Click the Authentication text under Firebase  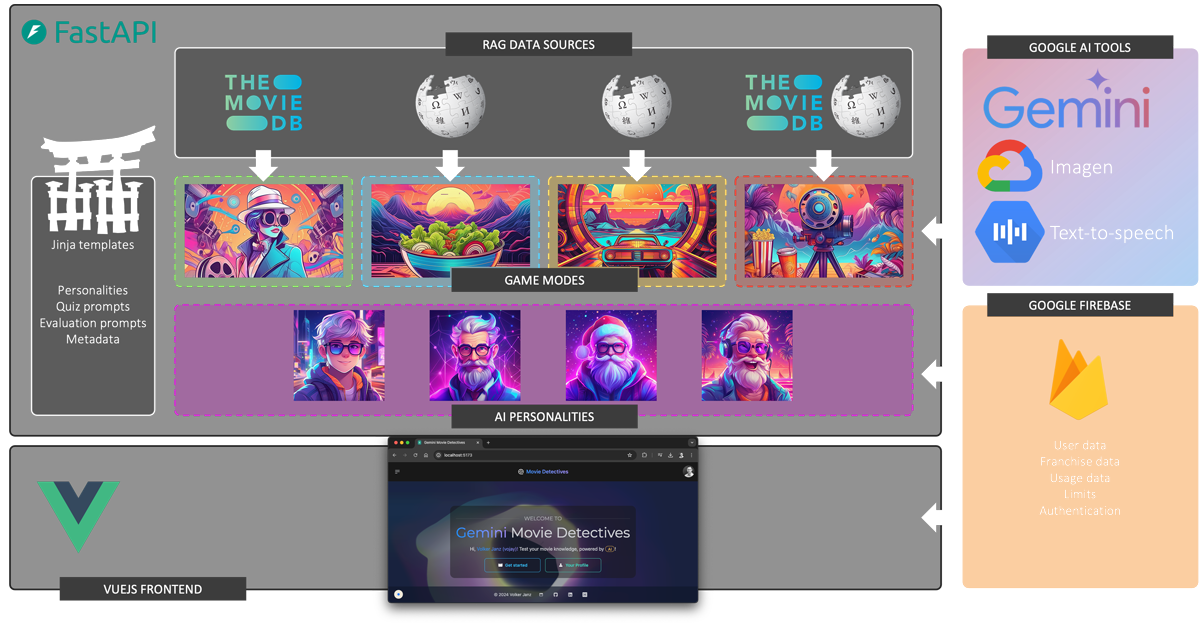[1080, 510]
